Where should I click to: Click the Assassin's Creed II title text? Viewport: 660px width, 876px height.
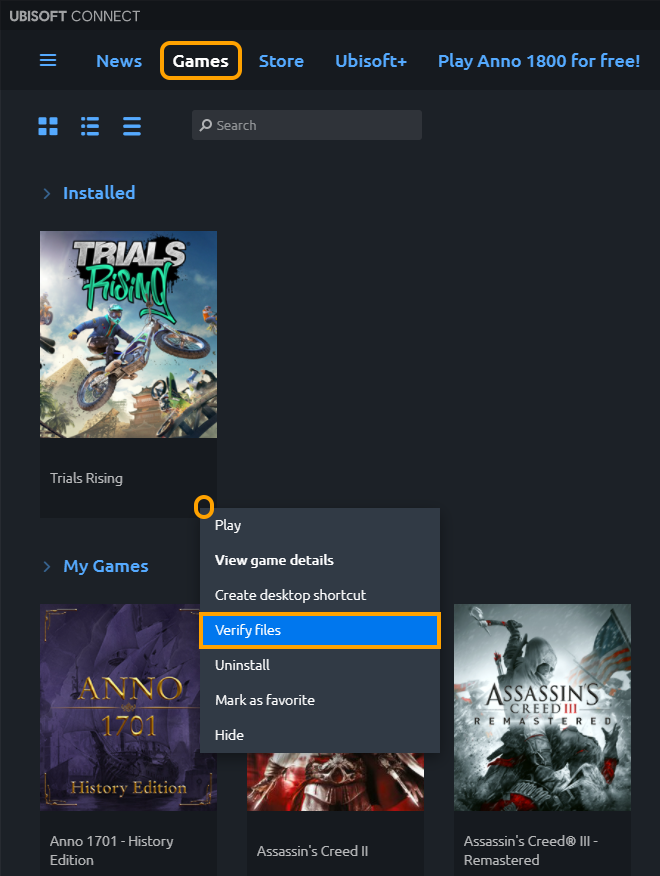click(x=312, y=851)
